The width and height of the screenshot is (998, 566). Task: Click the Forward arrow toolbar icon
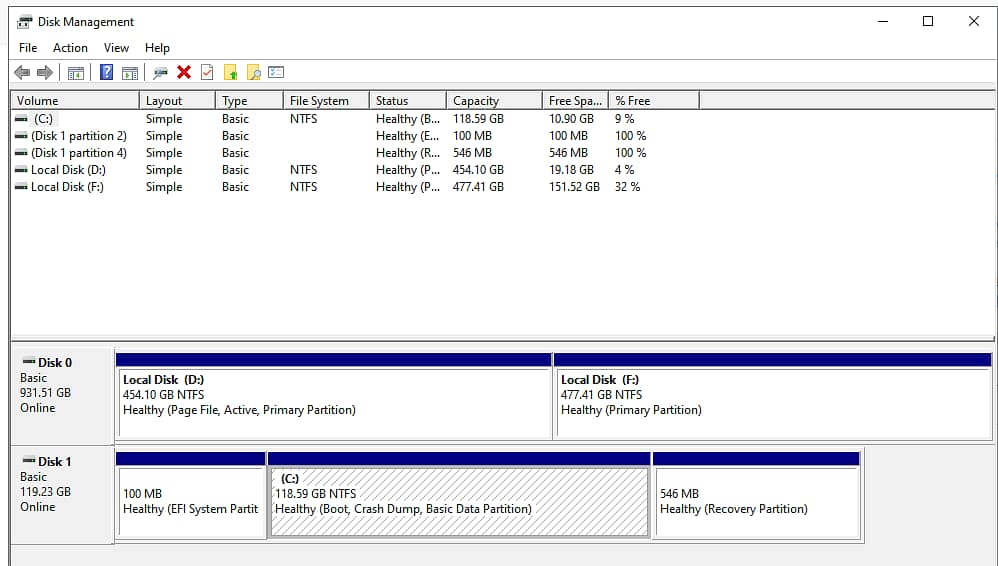pos(45,73)
